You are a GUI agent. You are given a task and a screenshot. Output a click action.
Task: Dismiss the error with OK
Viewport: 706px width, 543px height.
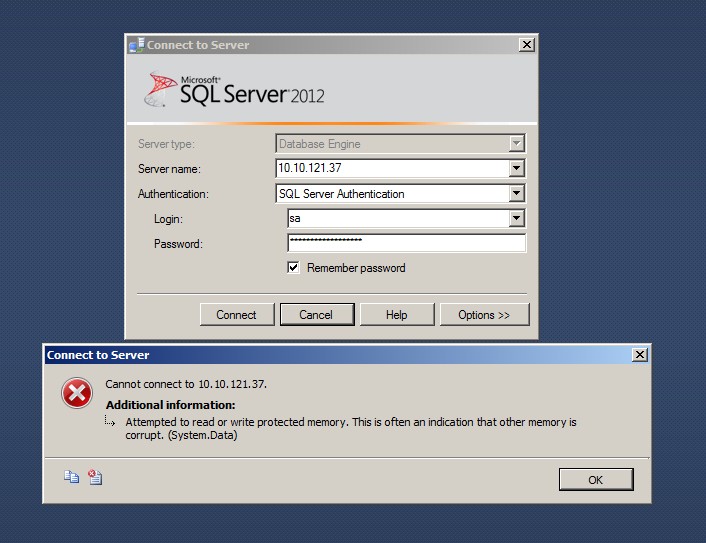click(x=595, y=480)
